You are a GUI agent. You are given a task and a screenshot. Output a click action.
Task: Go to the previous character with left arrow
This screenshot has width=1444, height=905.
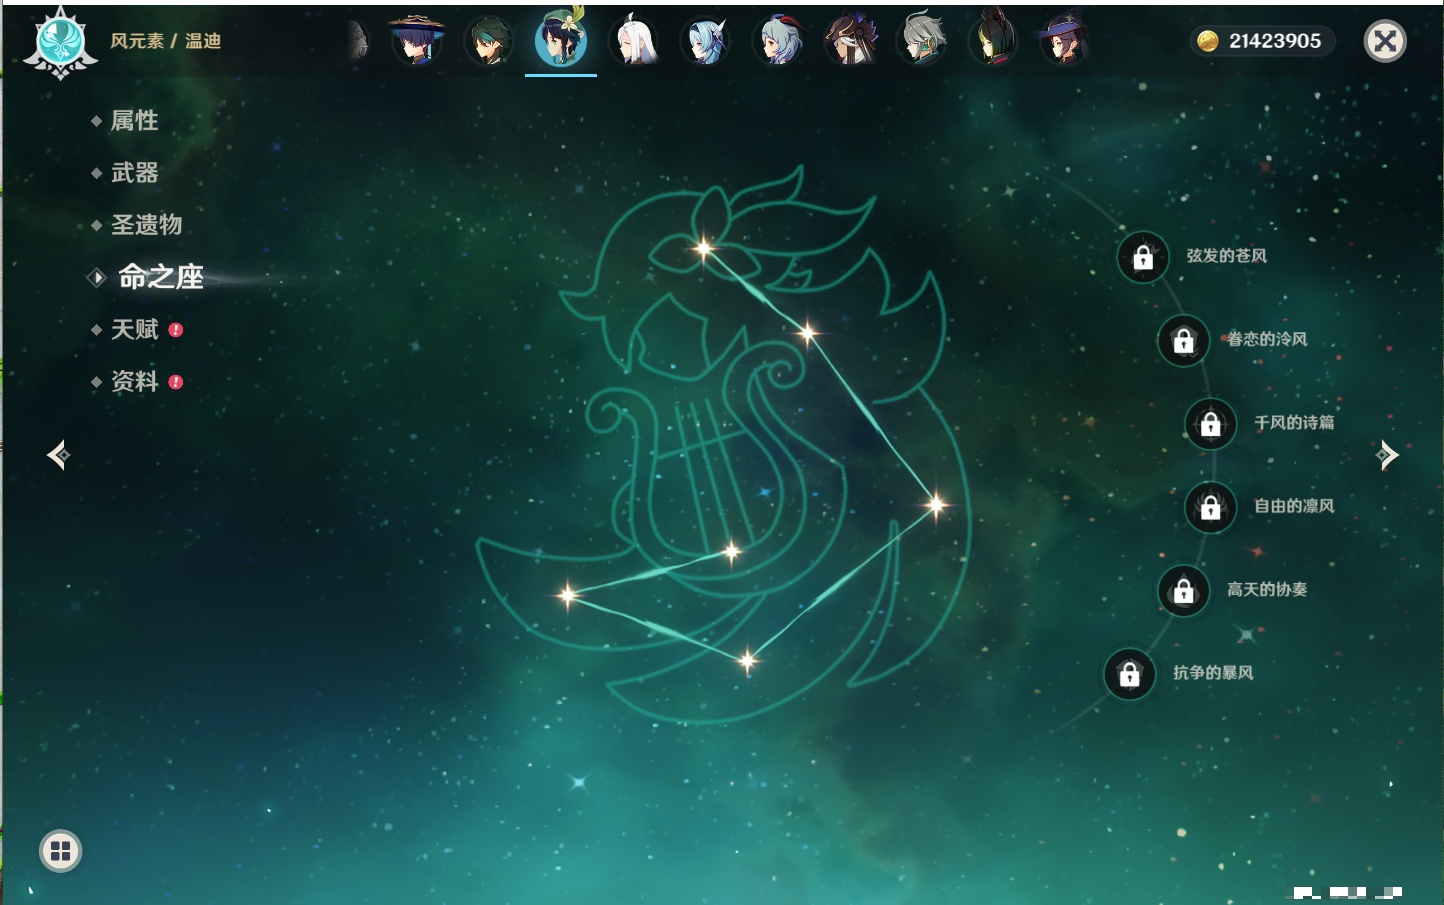click(x=58, y=455)
